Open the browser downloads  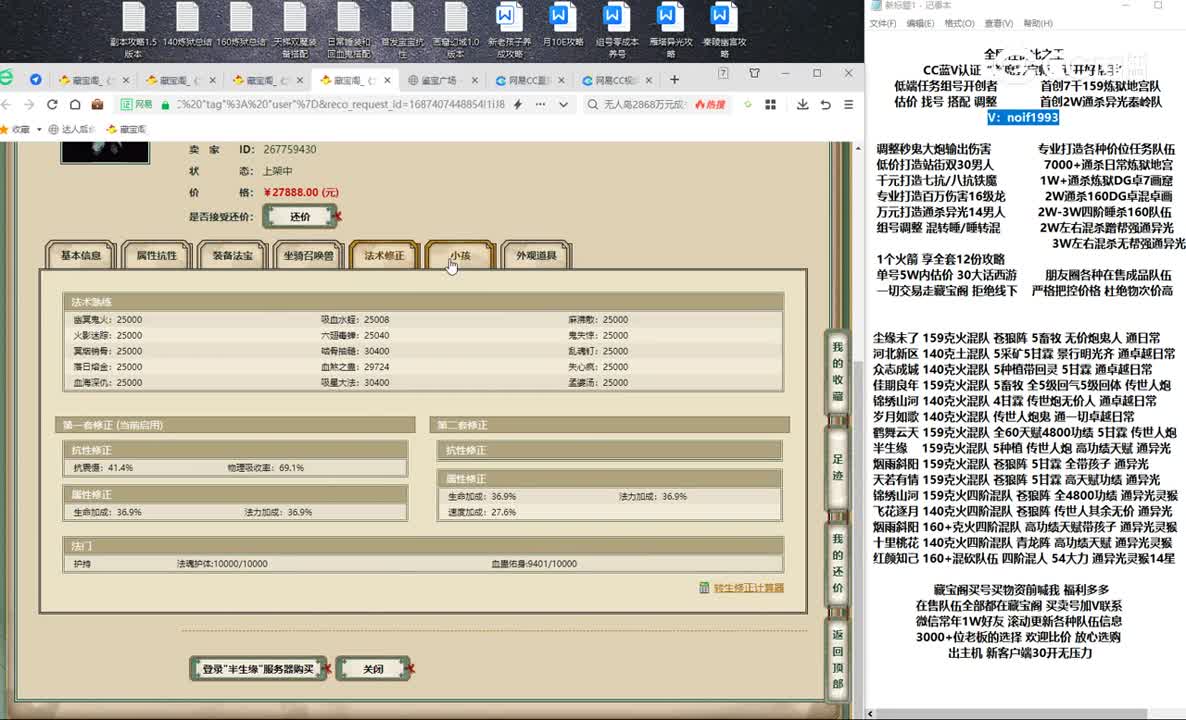tap(803, 104)
